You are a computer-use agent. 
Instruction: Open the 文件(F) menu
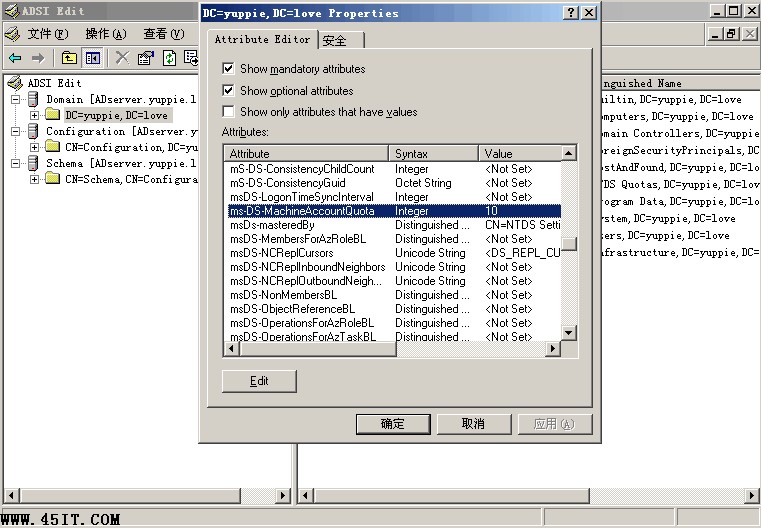coord(48,34)
